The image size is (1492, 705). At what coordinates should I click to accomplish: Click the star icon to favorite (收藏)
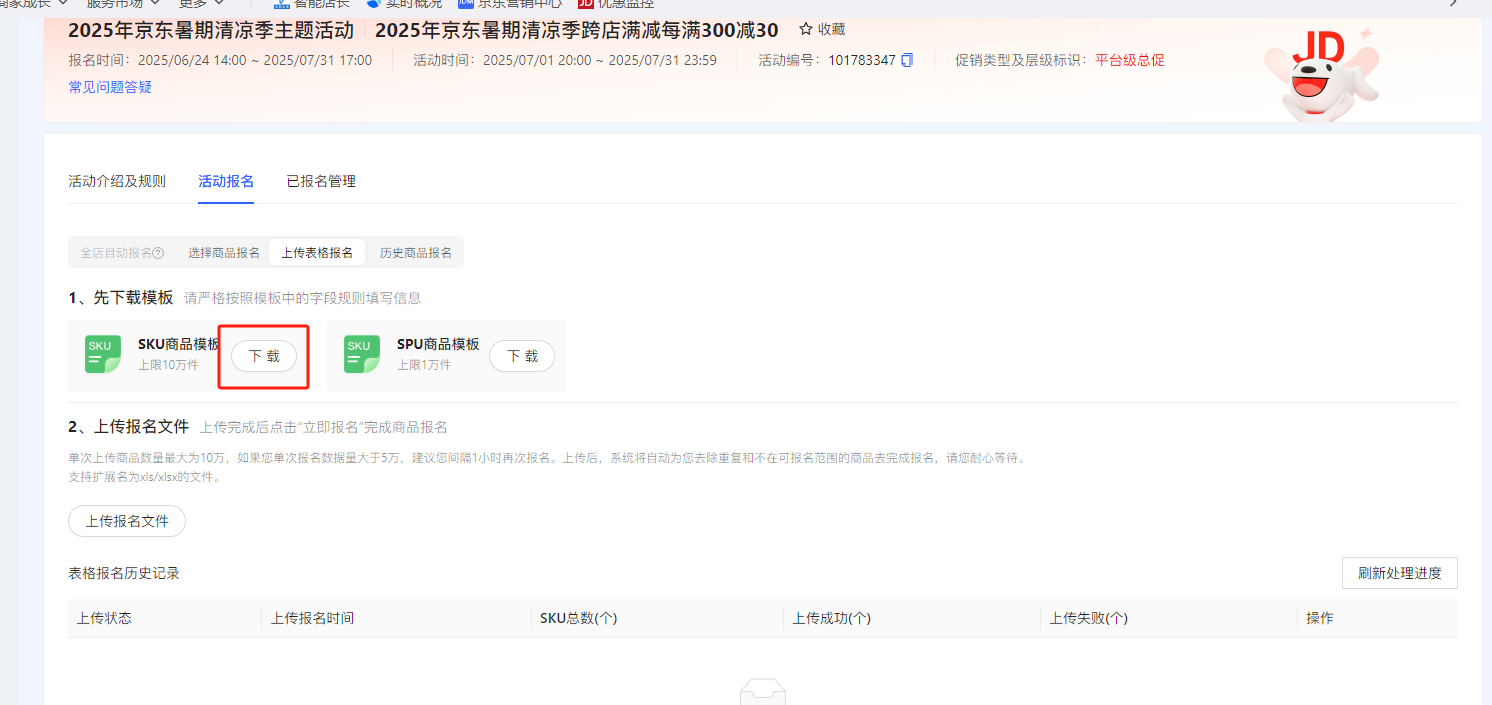point(806,30)
